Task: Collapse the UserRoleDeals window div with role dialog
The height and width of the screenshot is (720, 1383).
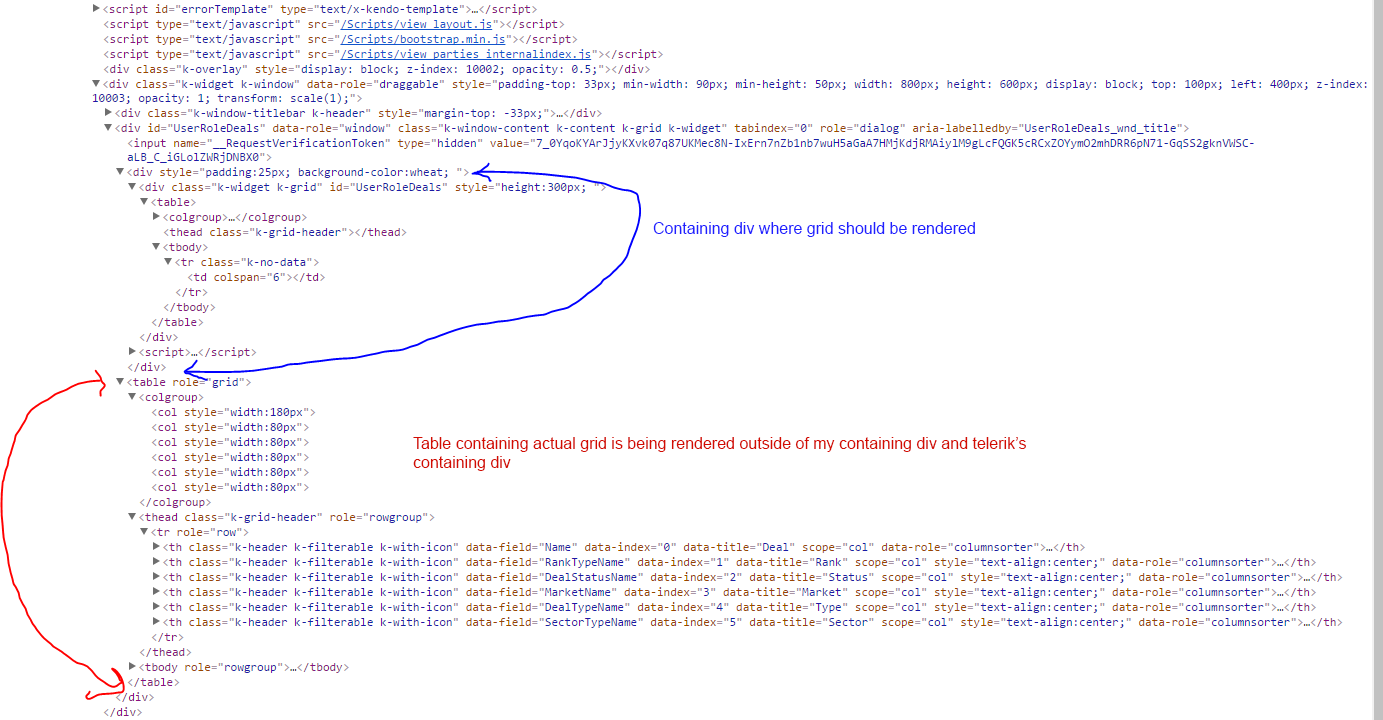Action: (108, 128)
